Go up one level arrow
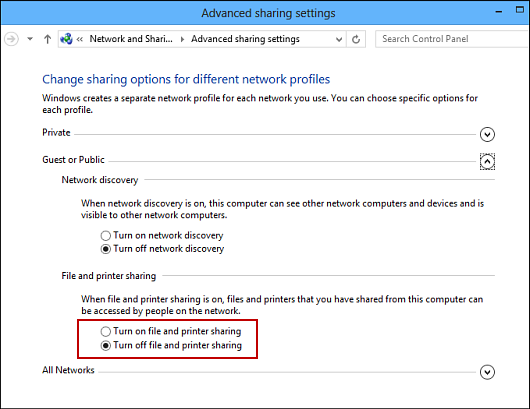 pos(47,39)
